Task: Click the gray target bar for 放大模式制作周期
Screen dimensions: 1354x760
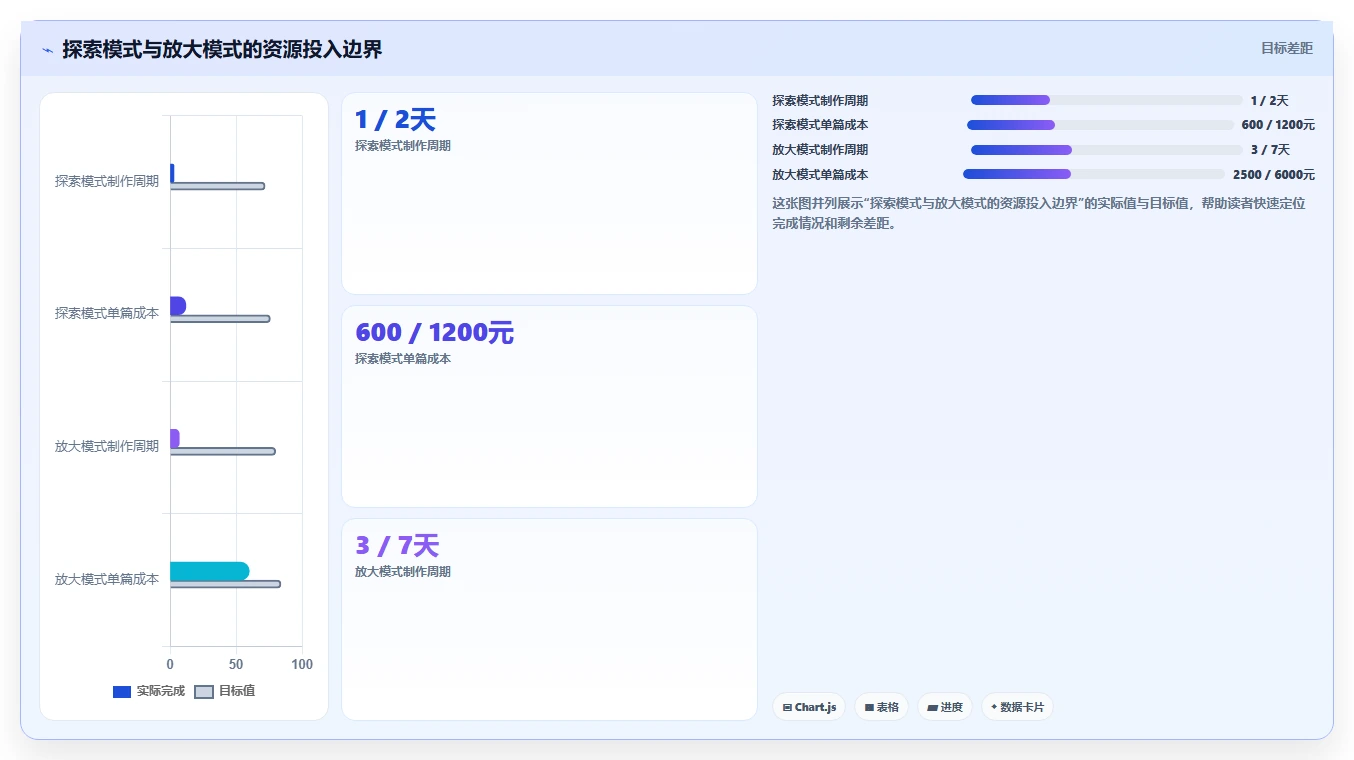Action: pyautogui.click(x=222, y=451)
